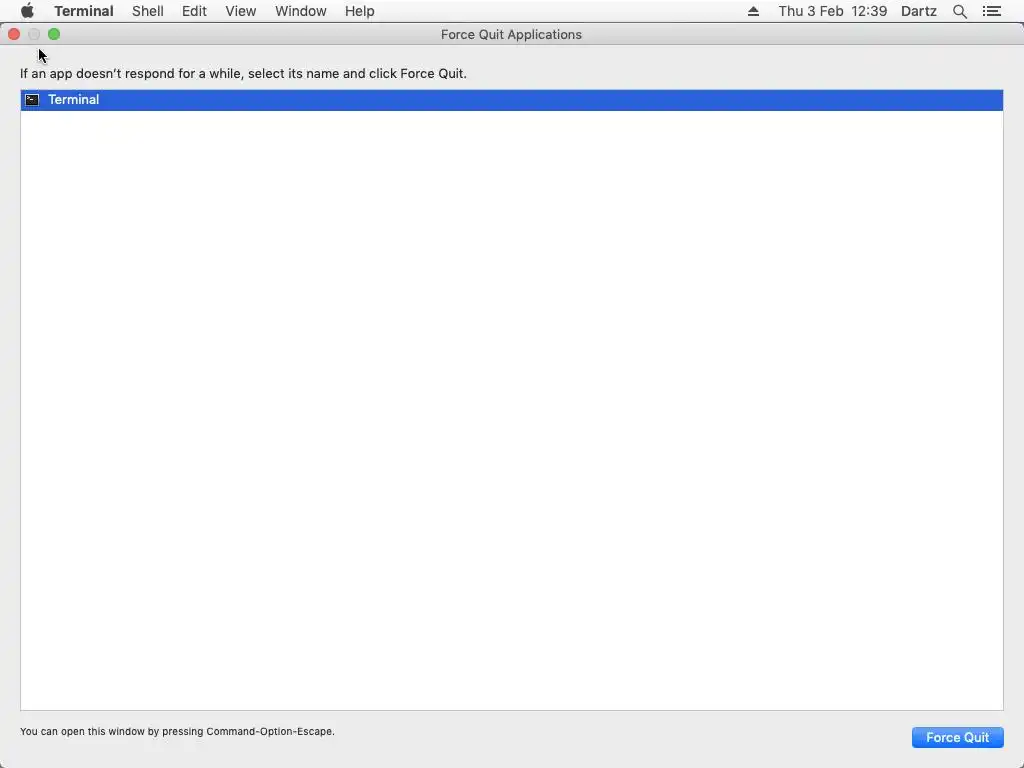Click the date and time clock
Viewport: 1024px width, 768px height.
tap(832, 11)
